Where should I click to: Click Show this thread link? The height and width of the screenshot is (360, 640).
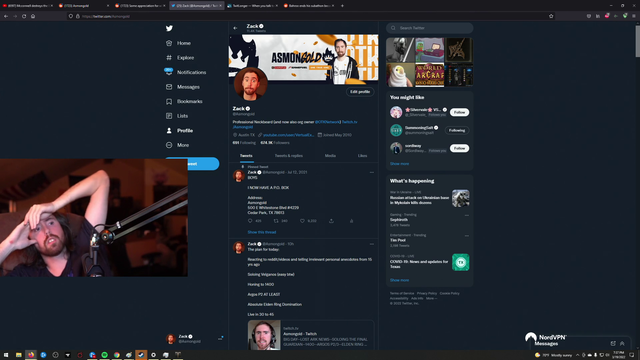262,232
